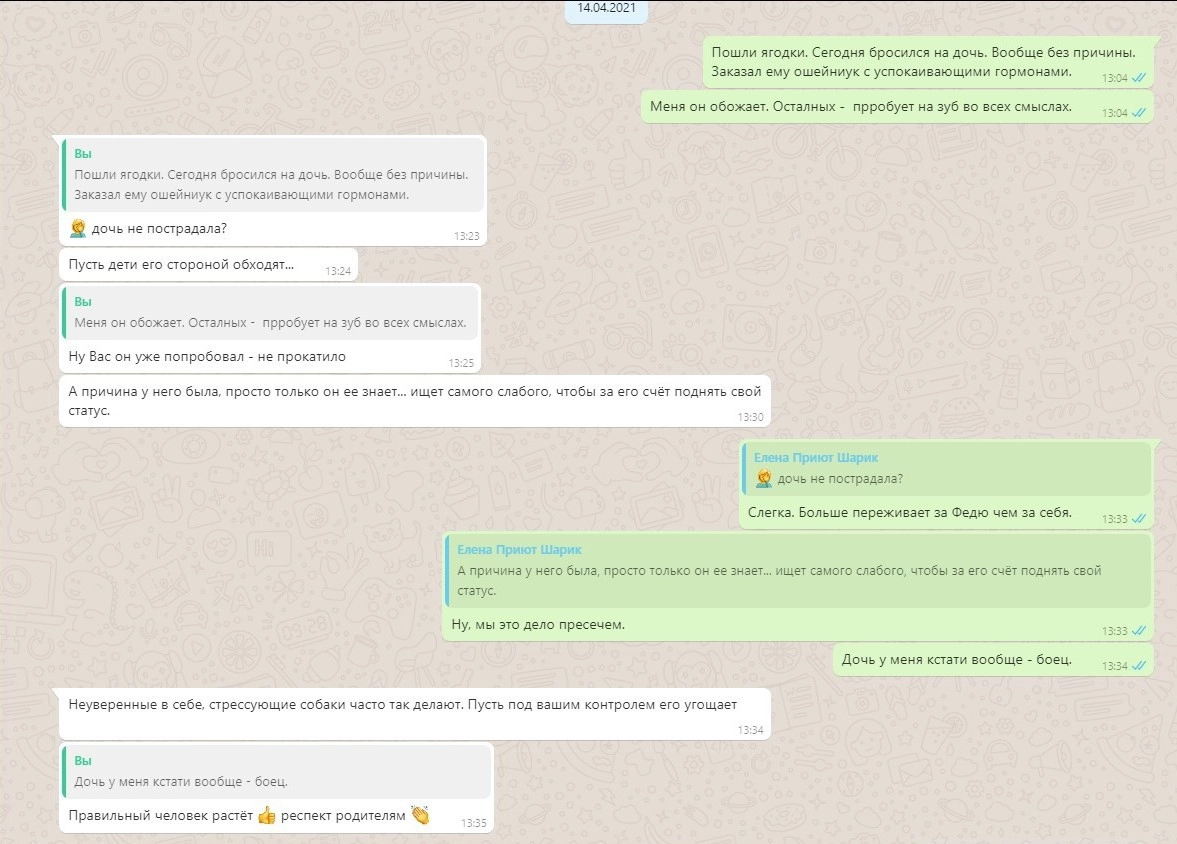Open quoted 'А причина у него была' in sent reply
1177x844 pixels.
[x=797, y=570]
